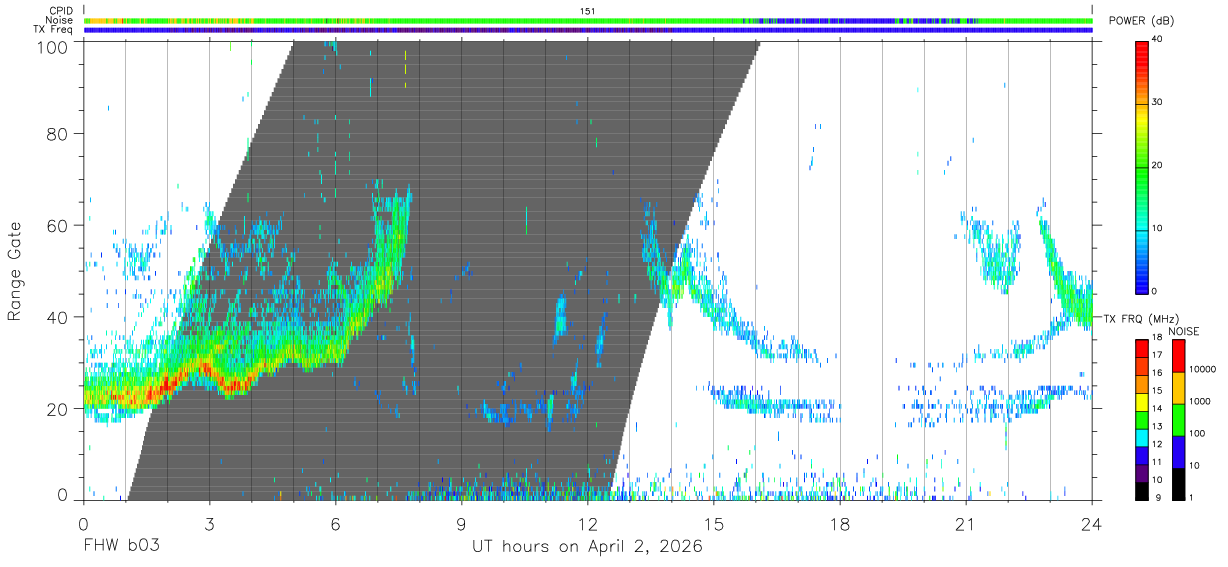
Task: Click the NOISE color scale bar
Action: (1179, 419)
